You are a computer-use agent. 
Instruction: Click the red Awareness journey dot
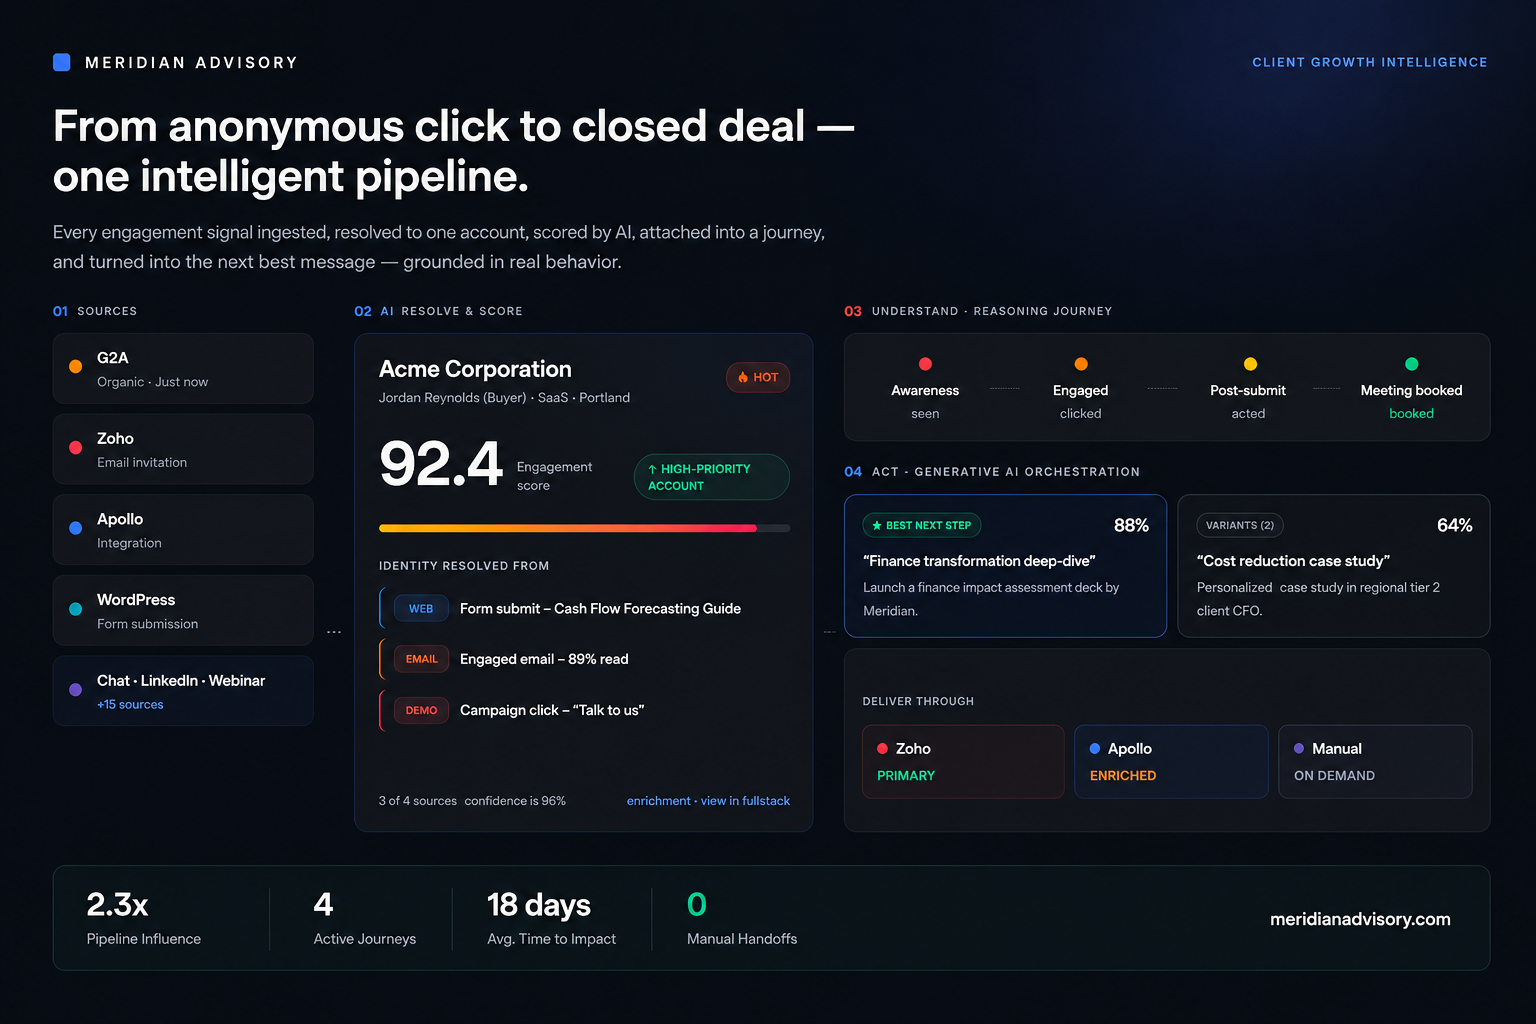tap(925, 364)
